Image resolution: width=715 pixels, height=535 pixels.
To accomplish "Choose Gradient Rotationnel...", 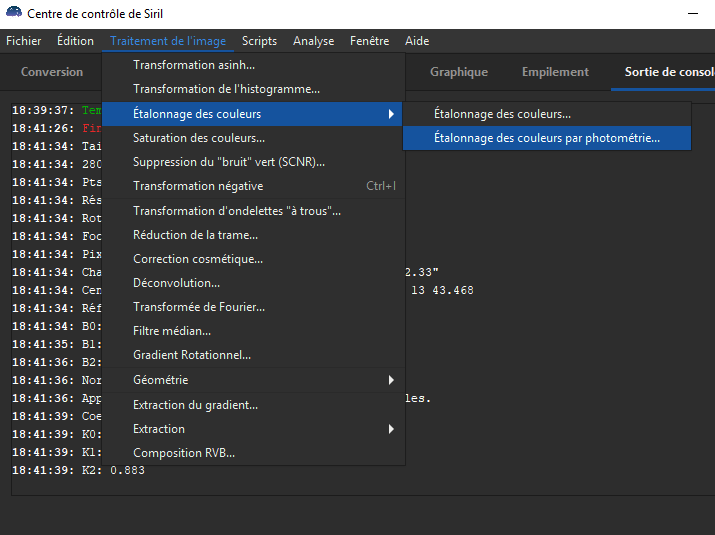I will (254, 355).
